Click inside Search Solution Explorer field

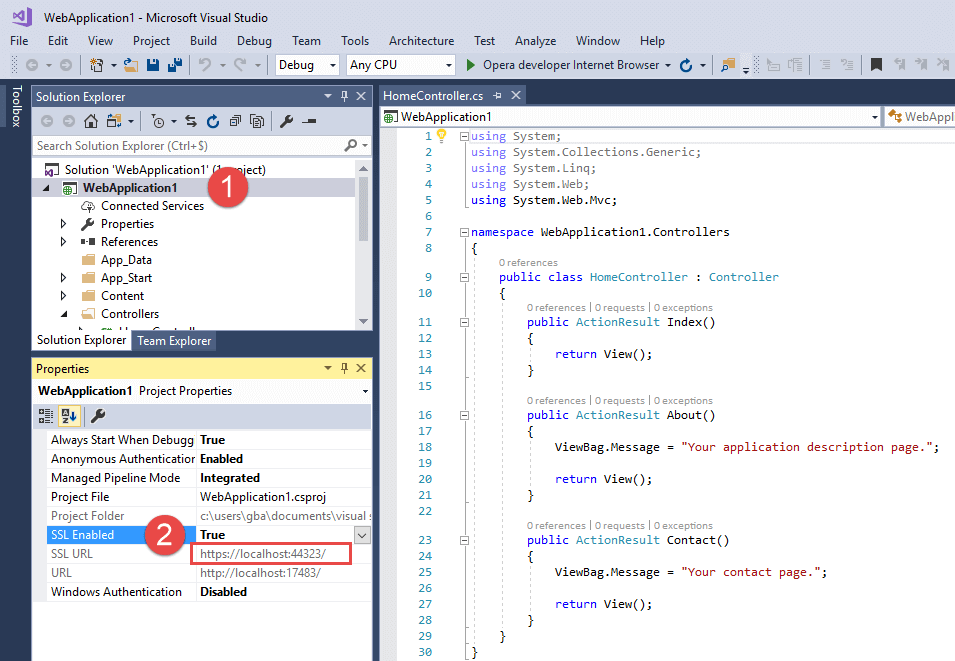click(x=189, y=146)
